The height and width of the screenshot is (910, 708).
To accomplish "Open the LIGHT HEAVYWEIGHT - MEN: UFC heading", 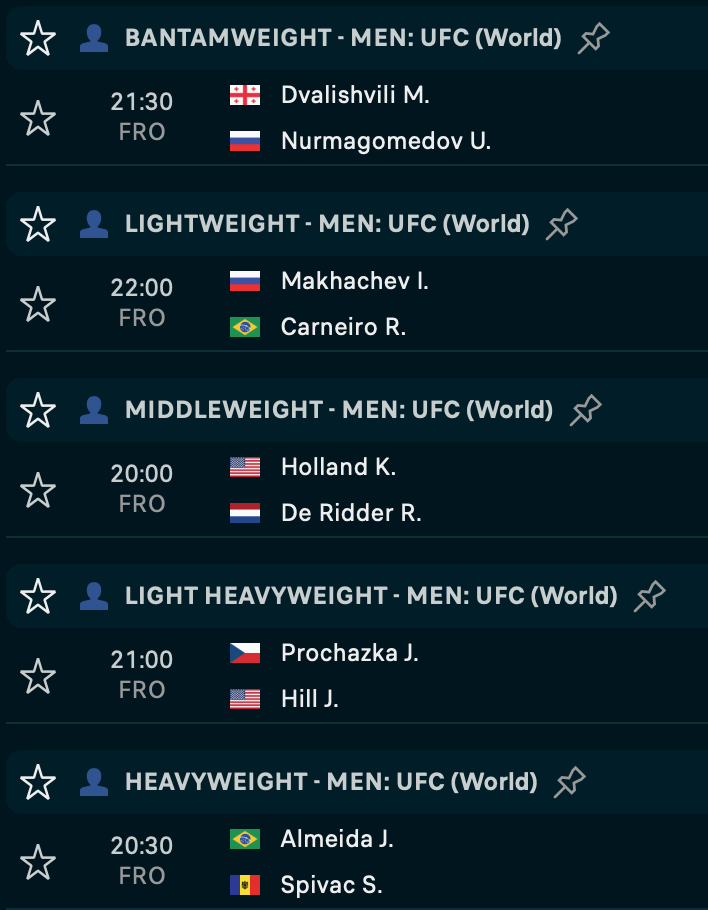I will [371, 596].
